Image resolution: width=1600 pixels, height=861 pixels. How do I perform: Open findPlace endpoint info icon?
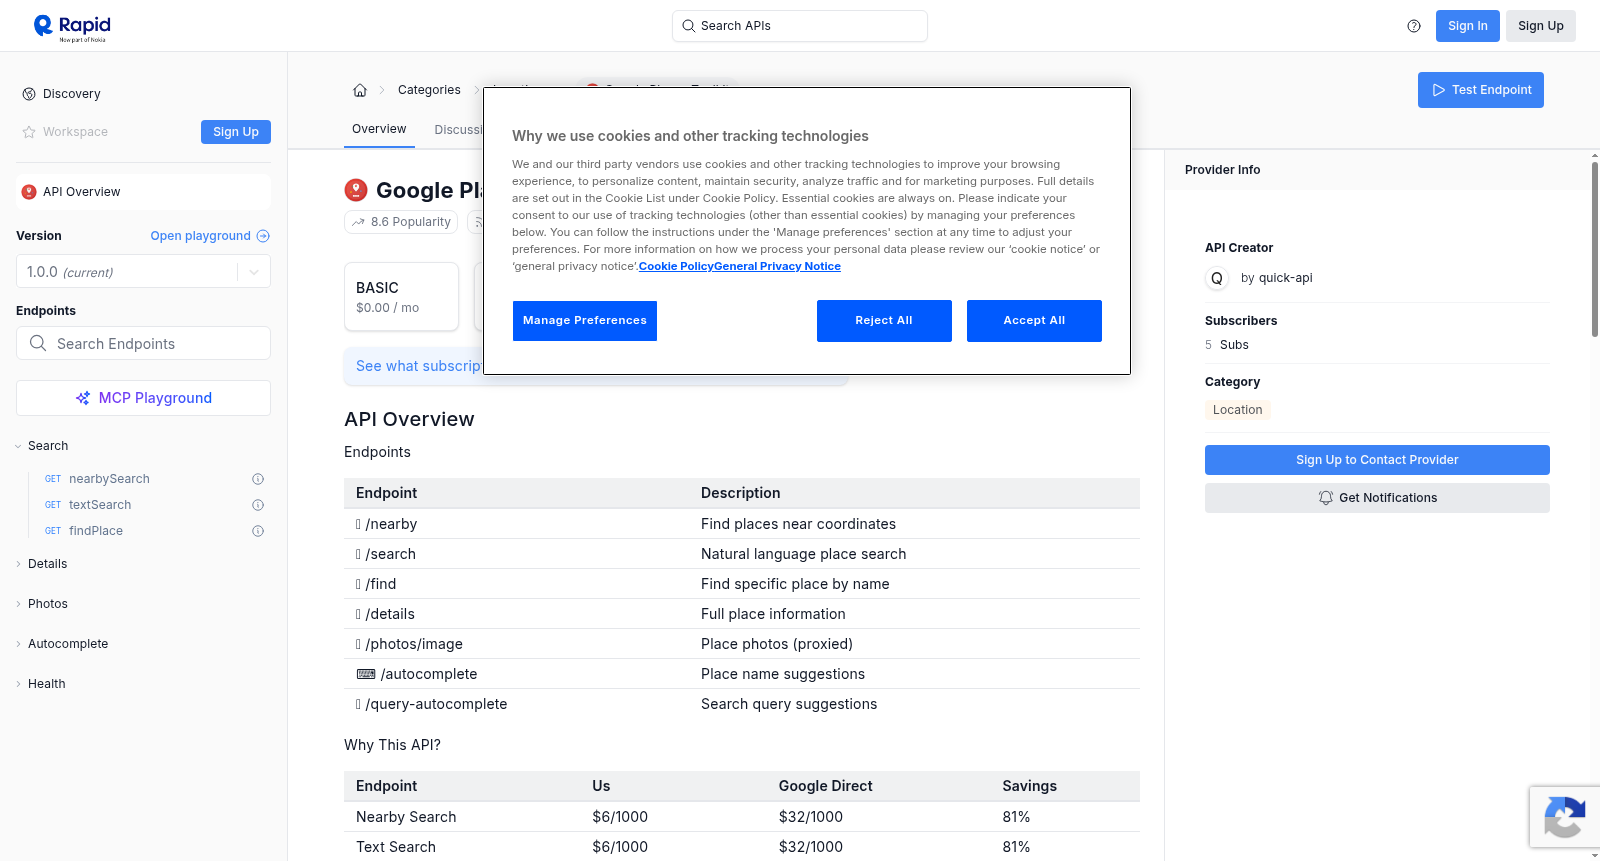coord(258,531)
